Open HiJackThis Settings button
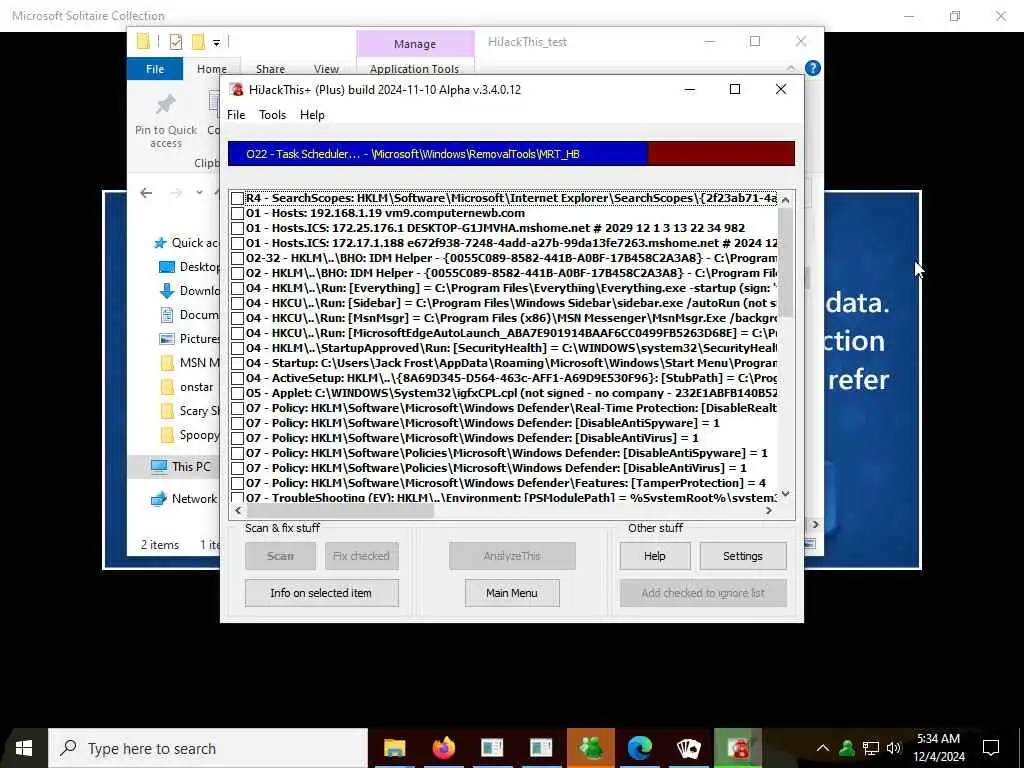The height and width of the screenshot is (768, 1024). click(743, 556)
